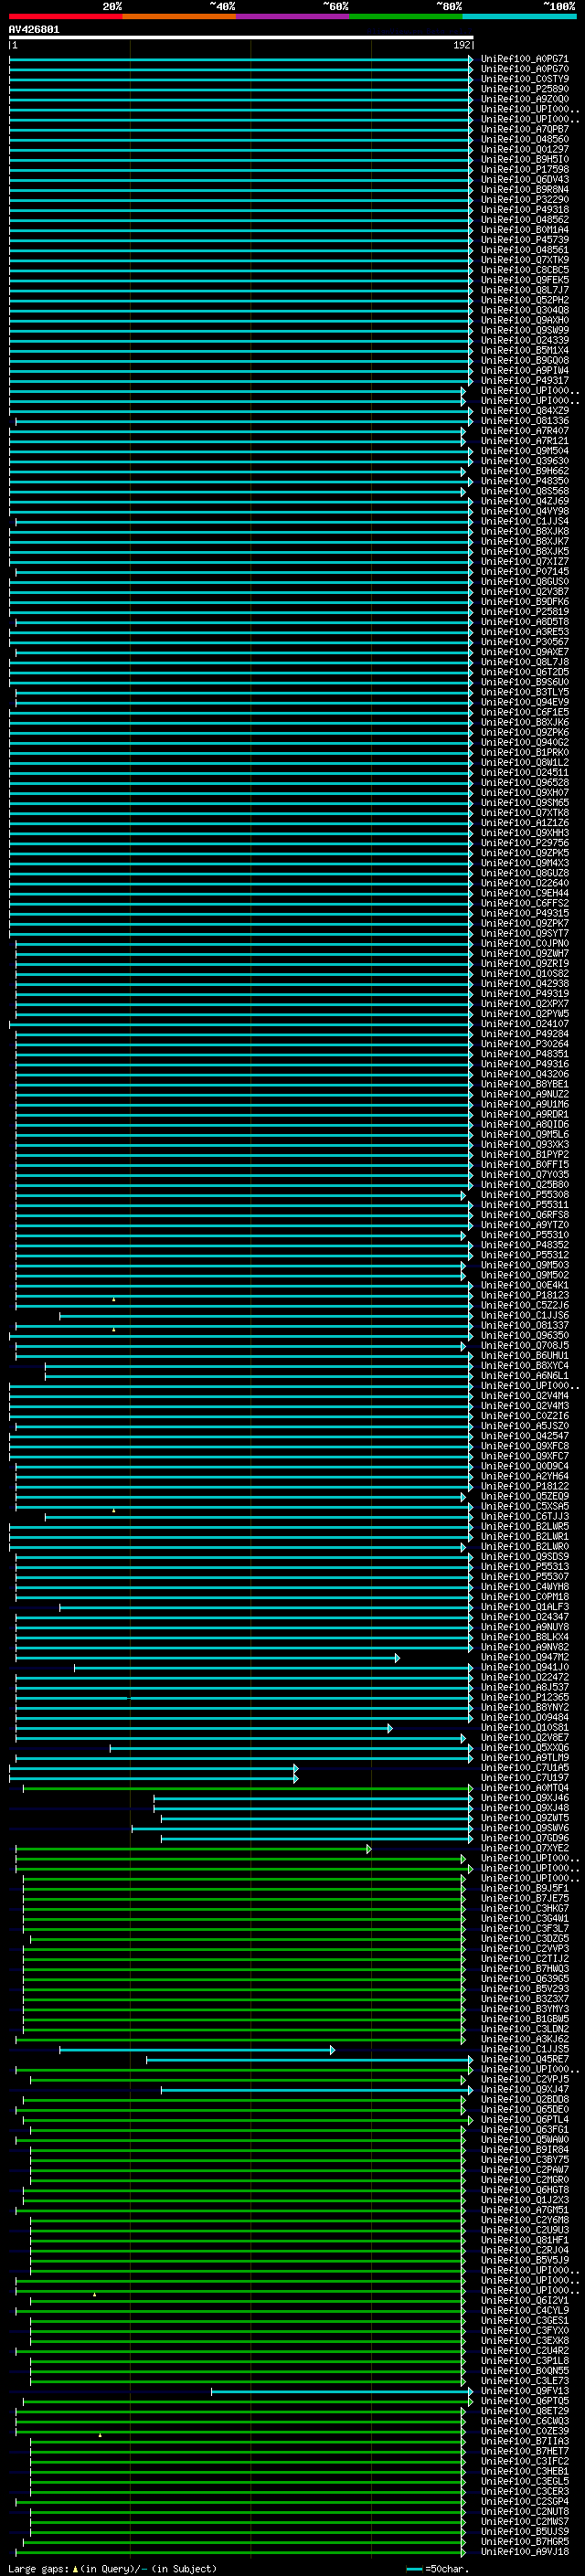This screenshot has width=585, height=2576.
Task: Open hit UniRef100_O81336
Action: 525,420
